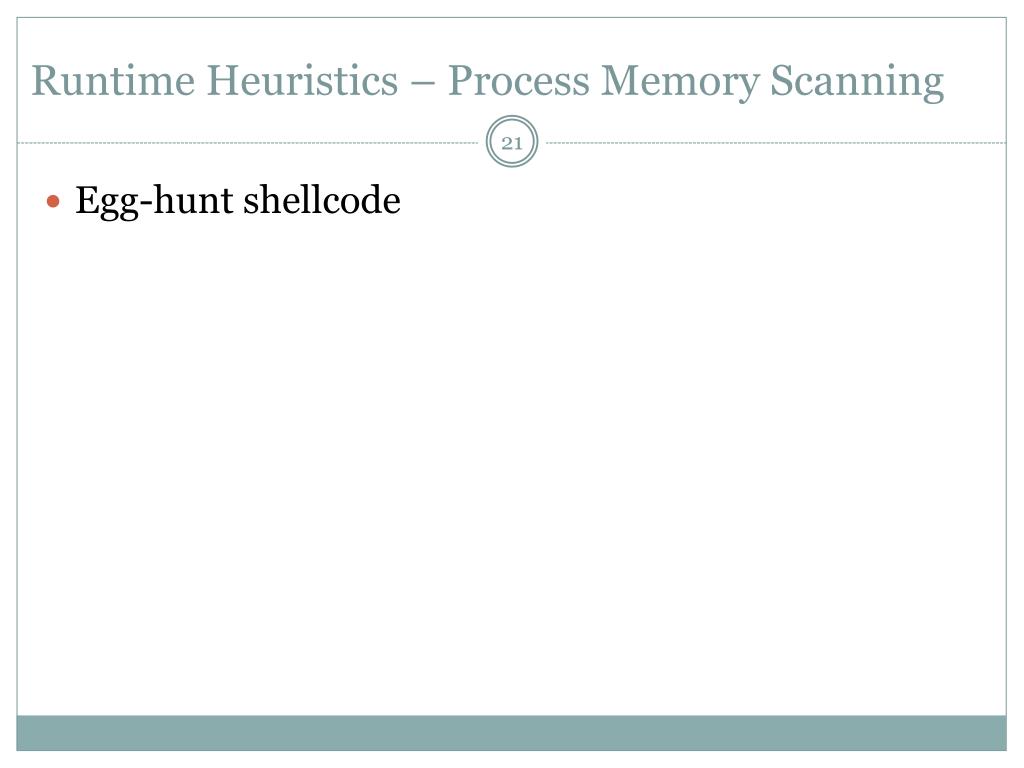Click the thin slide border frame line
The width and height of the screenshot is (1024, 768).
17,392
